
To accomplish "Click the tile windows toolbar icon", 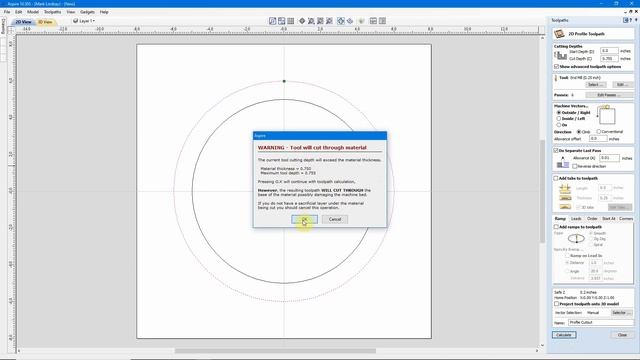I will 373,21.
